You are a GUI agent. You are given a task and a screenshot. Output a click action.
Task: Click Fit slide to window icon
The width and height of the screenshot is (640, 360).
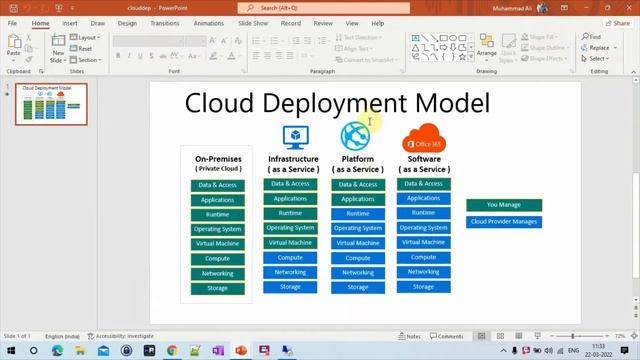[x=634, y=336]
